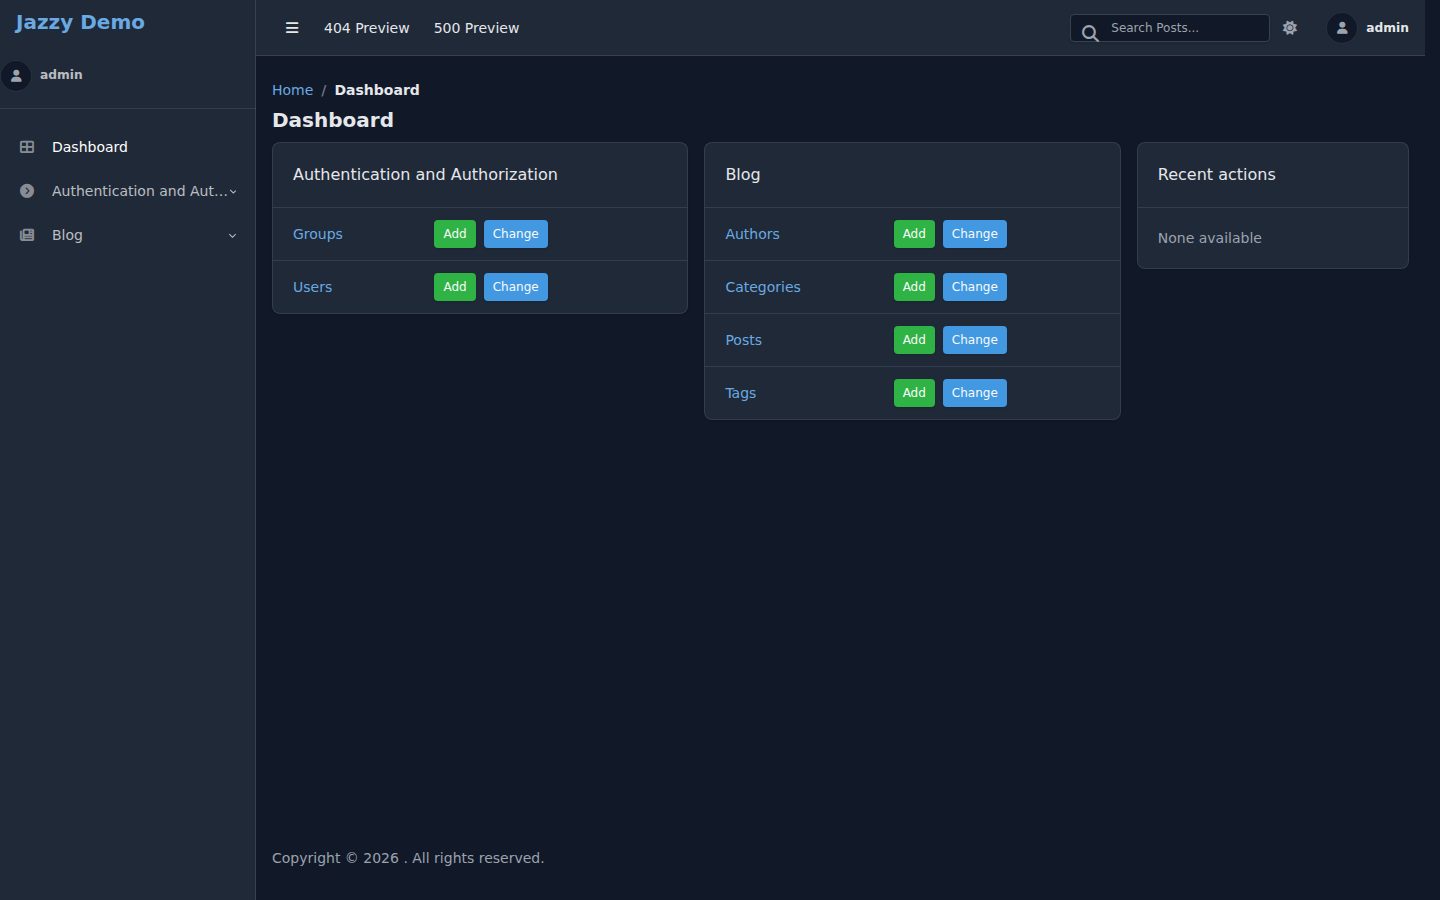Viewport: 1440px width, 900px height.
Task: Click the sidebar admin user avatar
Action: tap(16, 75)
